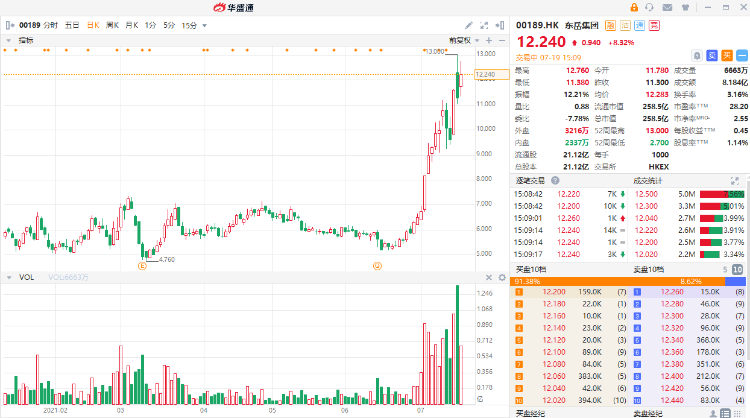
Task: Switch broker queue to grid view icon
Action: point(739,413)
